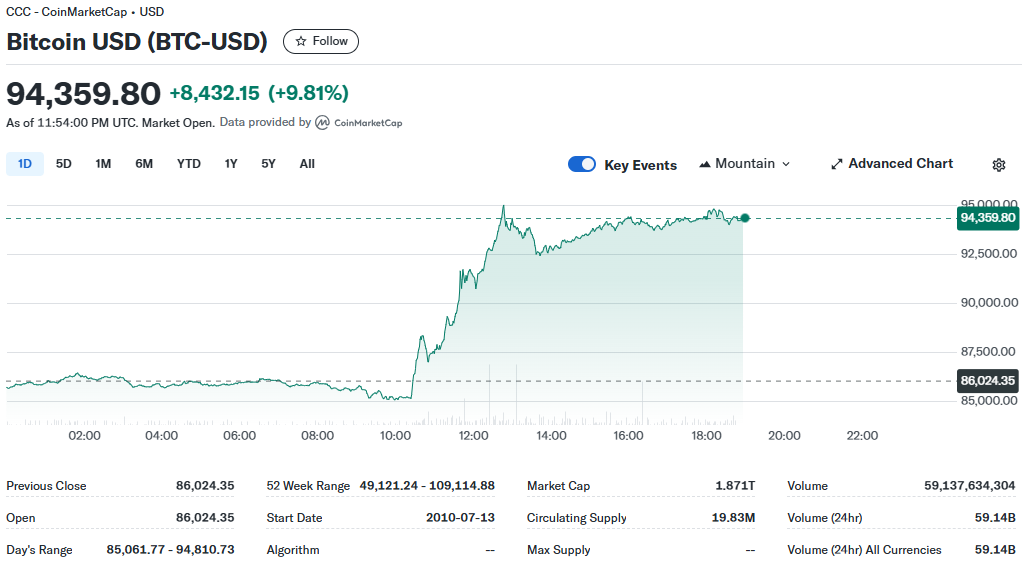Image resolution: width=1032 pixels, height=574 pixels.
Task: Click the Day's Range value 85,061.77 - 94,810.73
Action: click(170, 550)
